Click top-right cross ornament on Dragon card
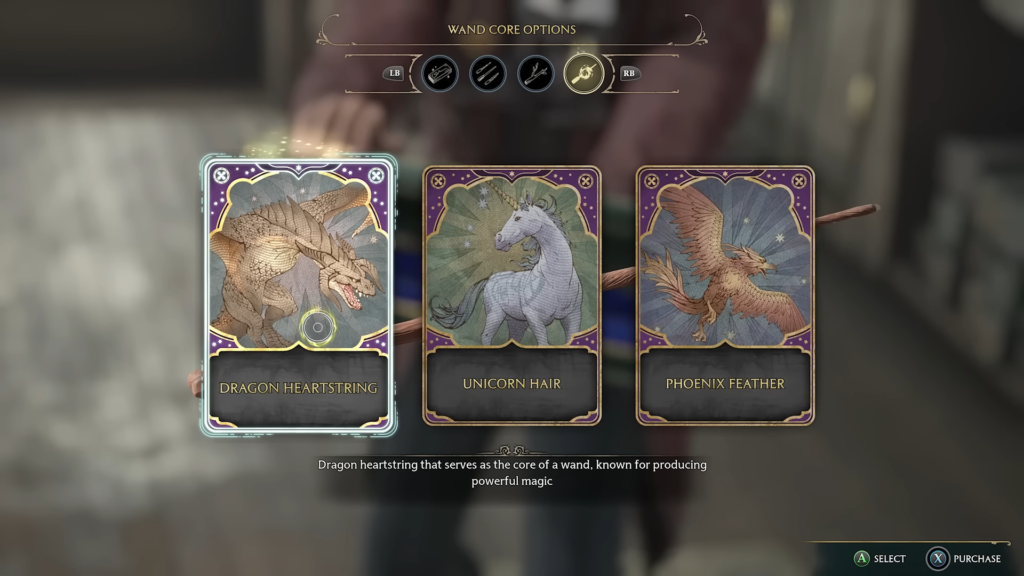 [x=376, y=175]
